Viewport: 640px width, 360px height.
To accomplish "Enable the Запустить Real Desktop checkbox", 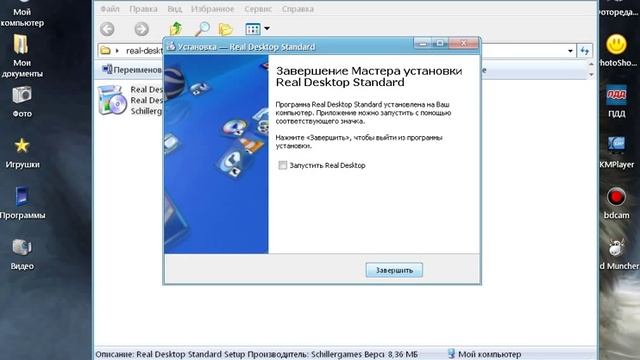I will click(x=282, y=165).
